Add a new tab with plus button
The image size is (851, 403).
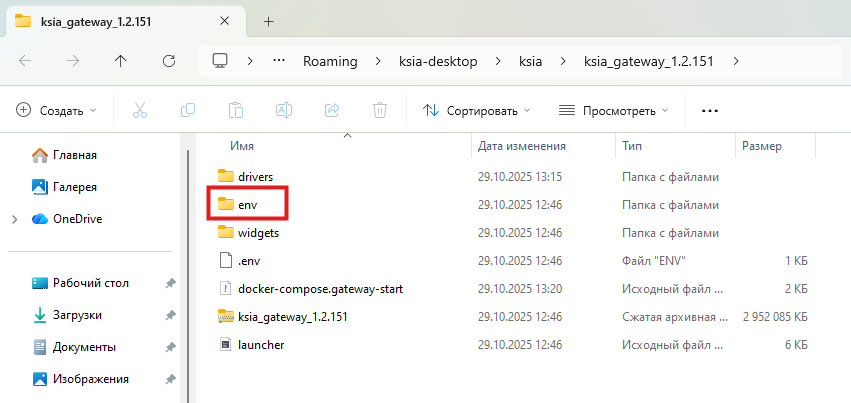point(268,20)
